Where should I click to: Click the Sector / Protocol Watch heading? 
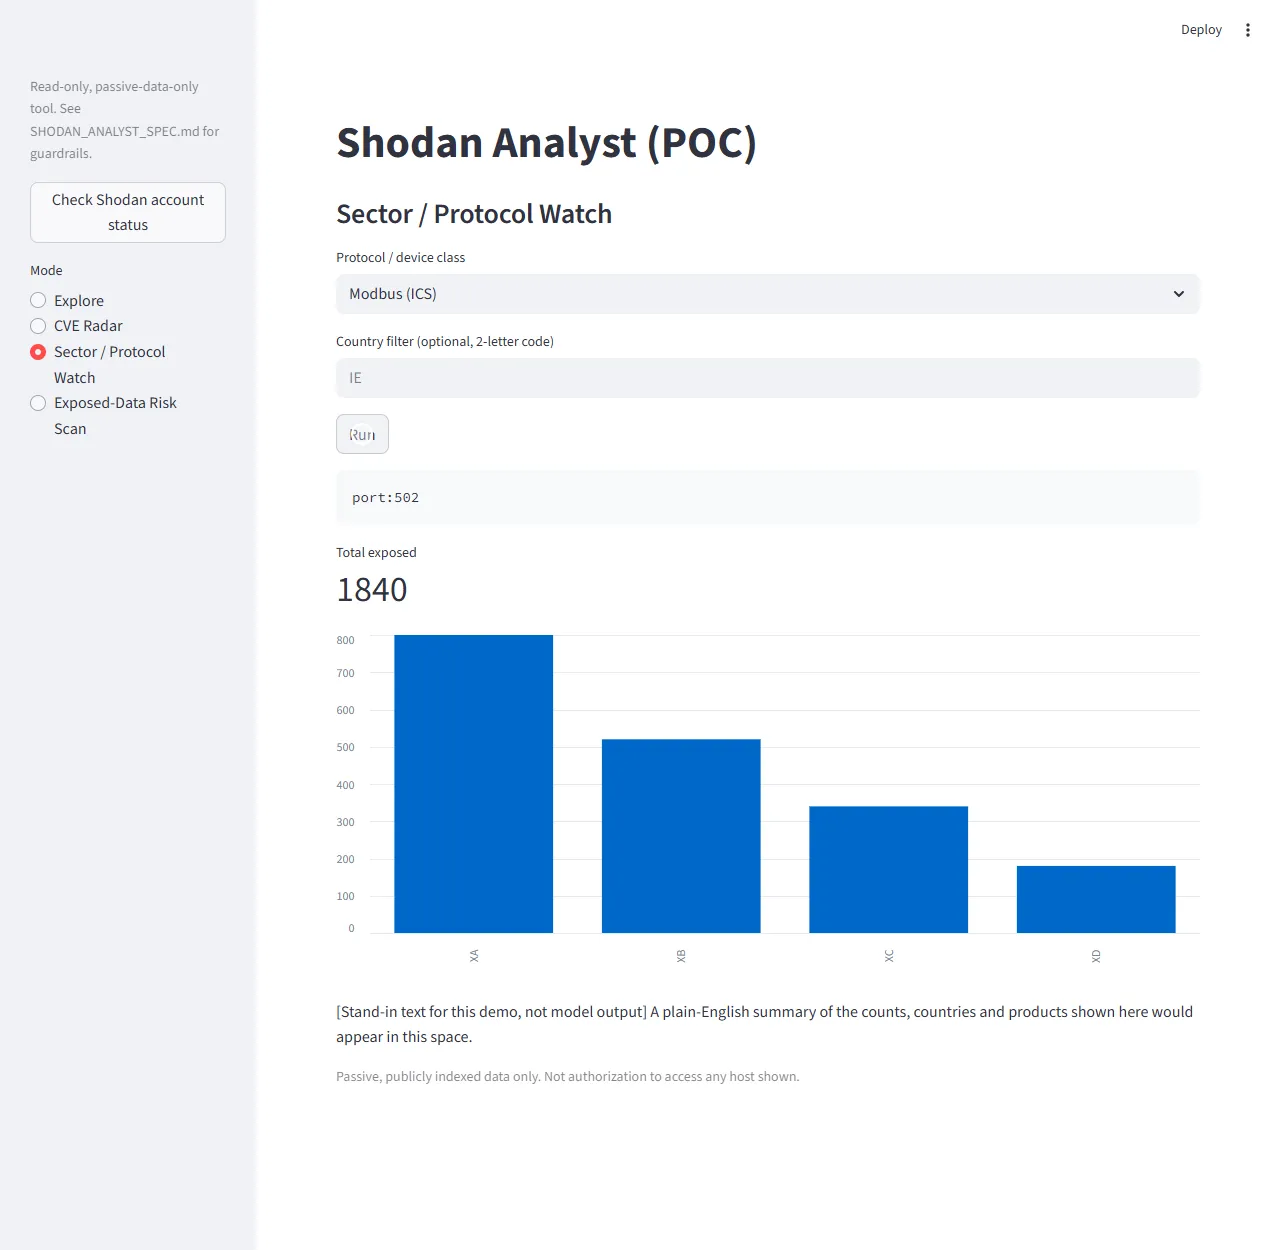pyautogui.click(x=474, y=214)
